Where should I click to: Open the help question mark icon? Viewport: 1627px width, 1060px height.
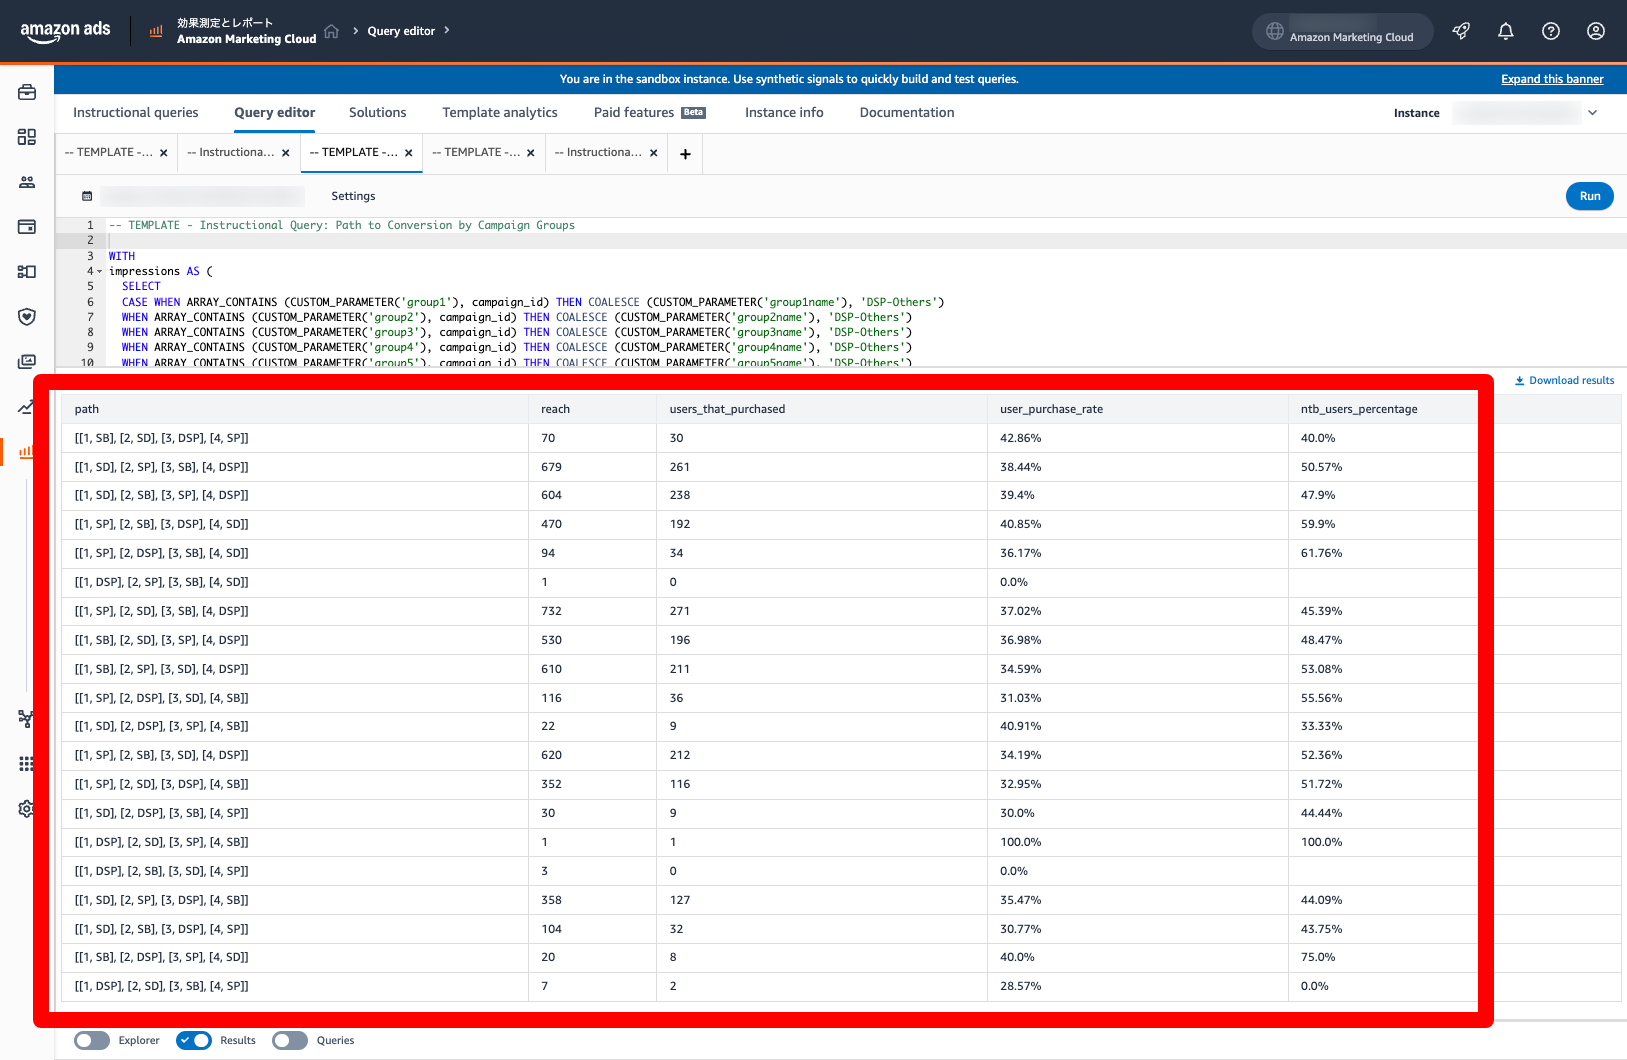[x=1550, y=31]
